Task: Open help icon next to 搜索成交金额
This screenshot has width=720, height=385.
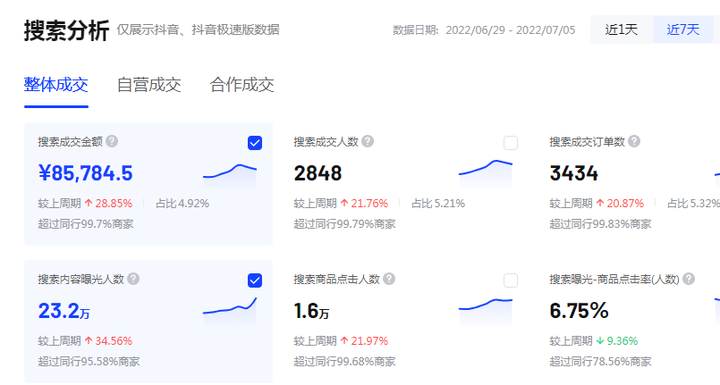Action: [112, 142]
